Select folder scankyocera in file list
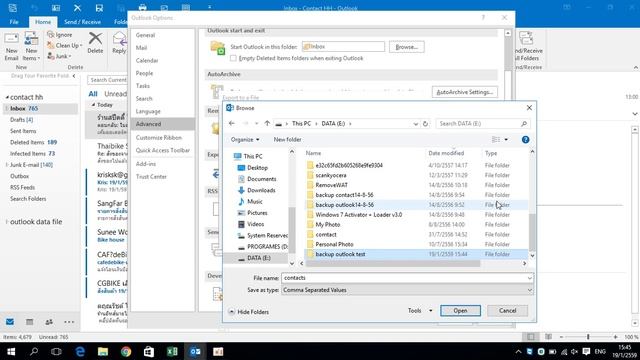Viewport: 640px width, 360px height. [331, 175]
